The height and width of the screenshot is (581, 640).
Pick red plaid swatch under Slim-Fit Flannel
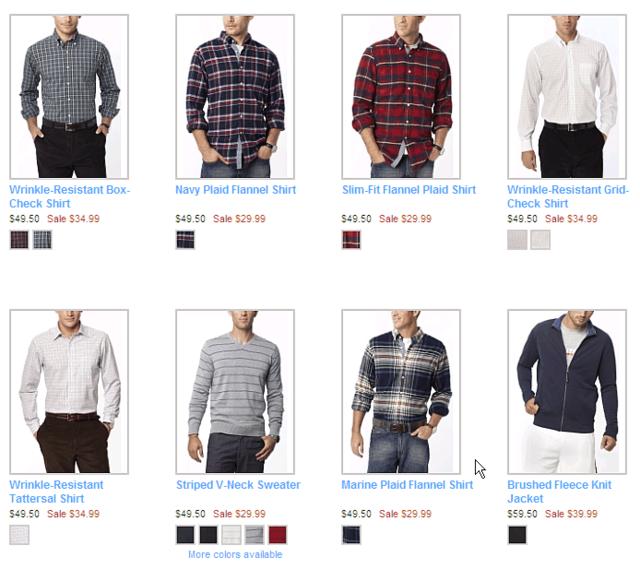tap(351, 240)
